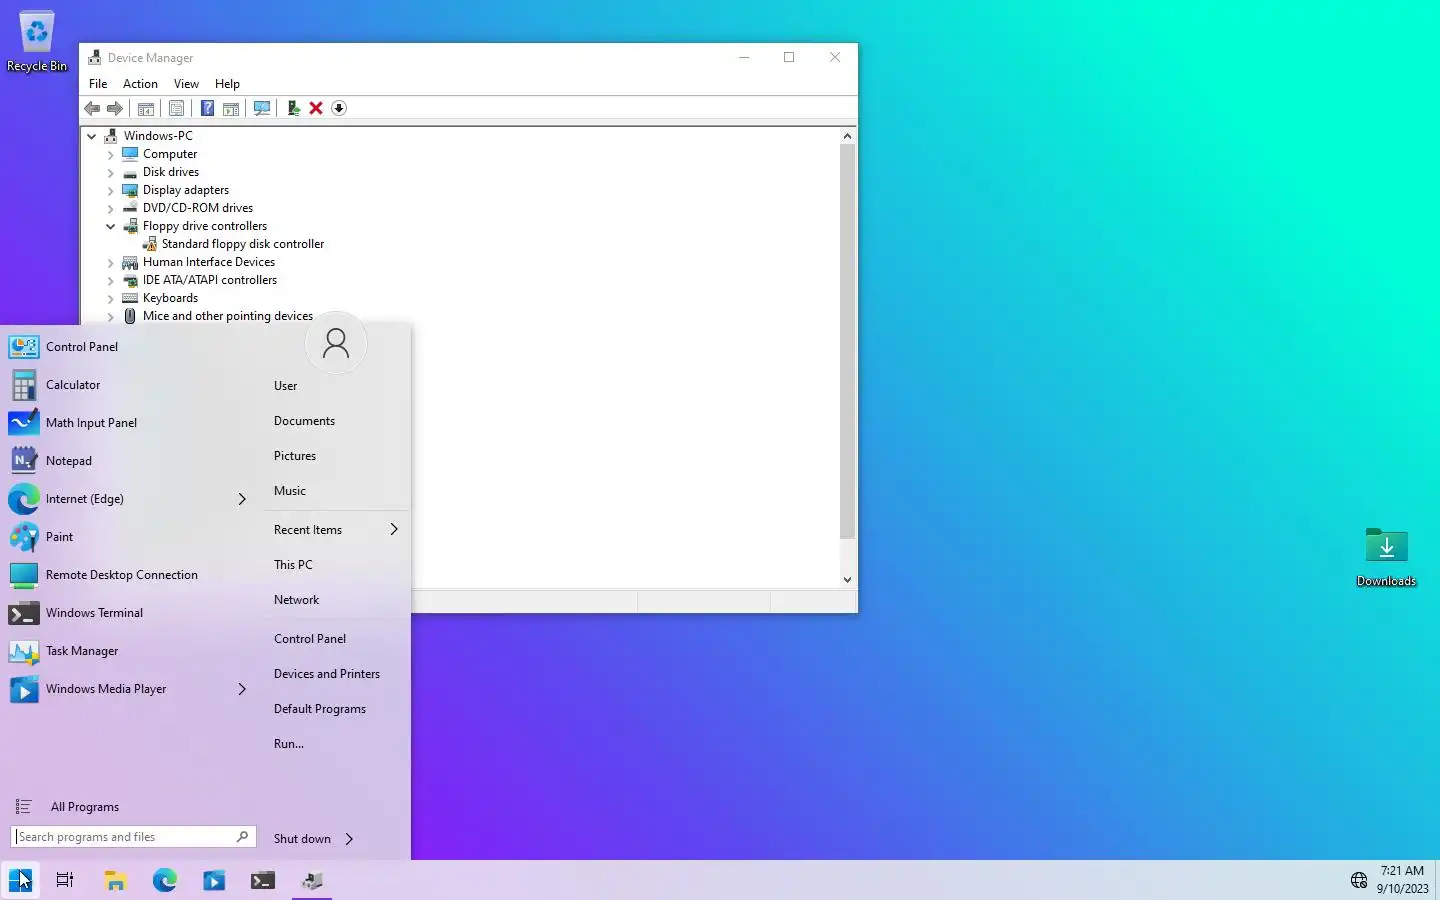Screen dimensions: 1440x900
Task: Click the network globe tray icon
Action: click(1359, 880)
